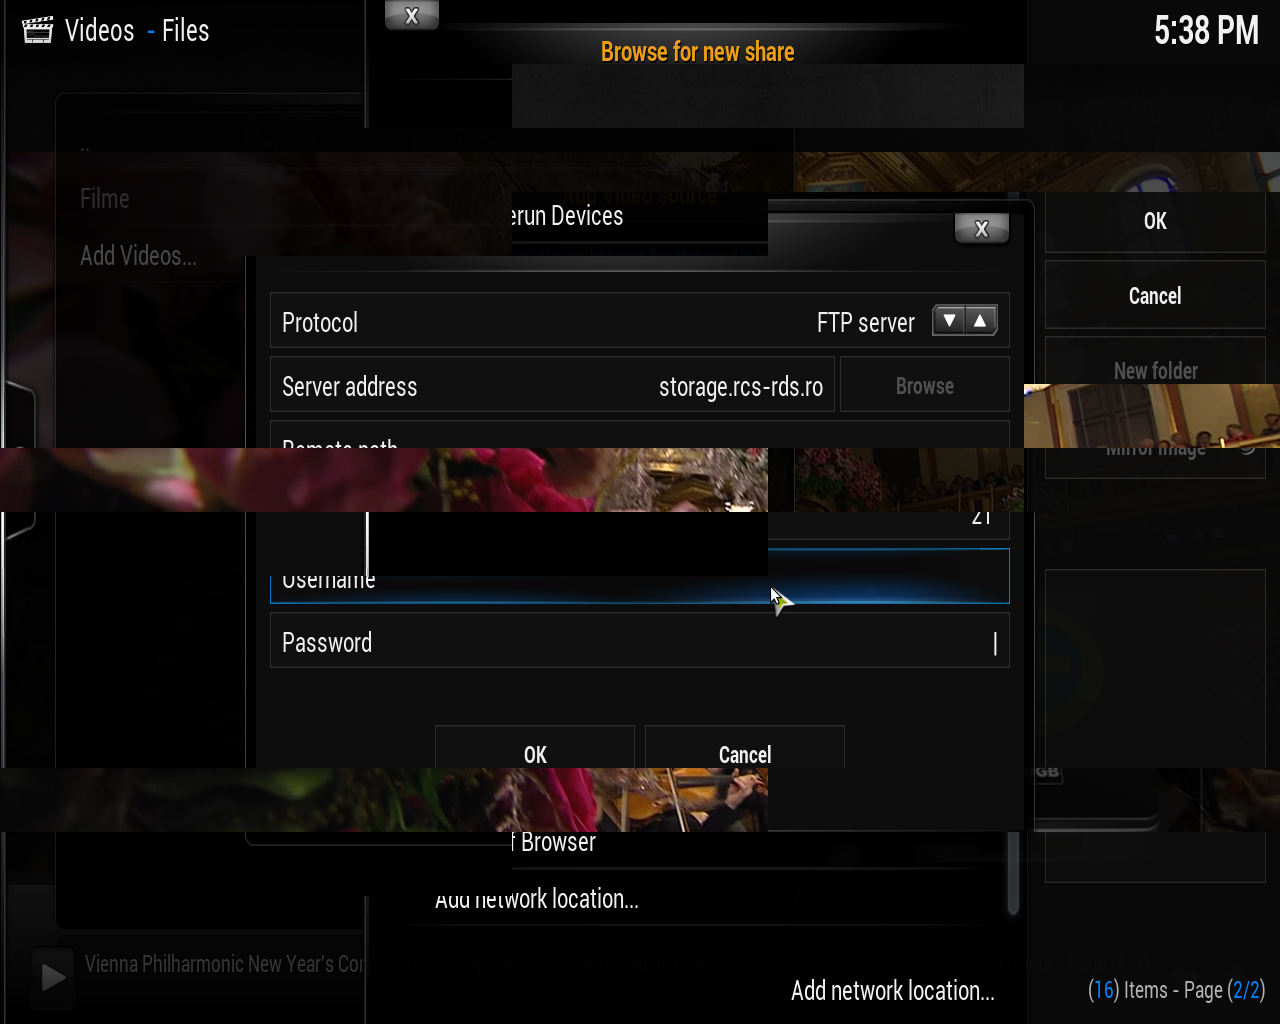Select next protocol with up arrow
The image size is (1280, 1024).
(981, 321)
